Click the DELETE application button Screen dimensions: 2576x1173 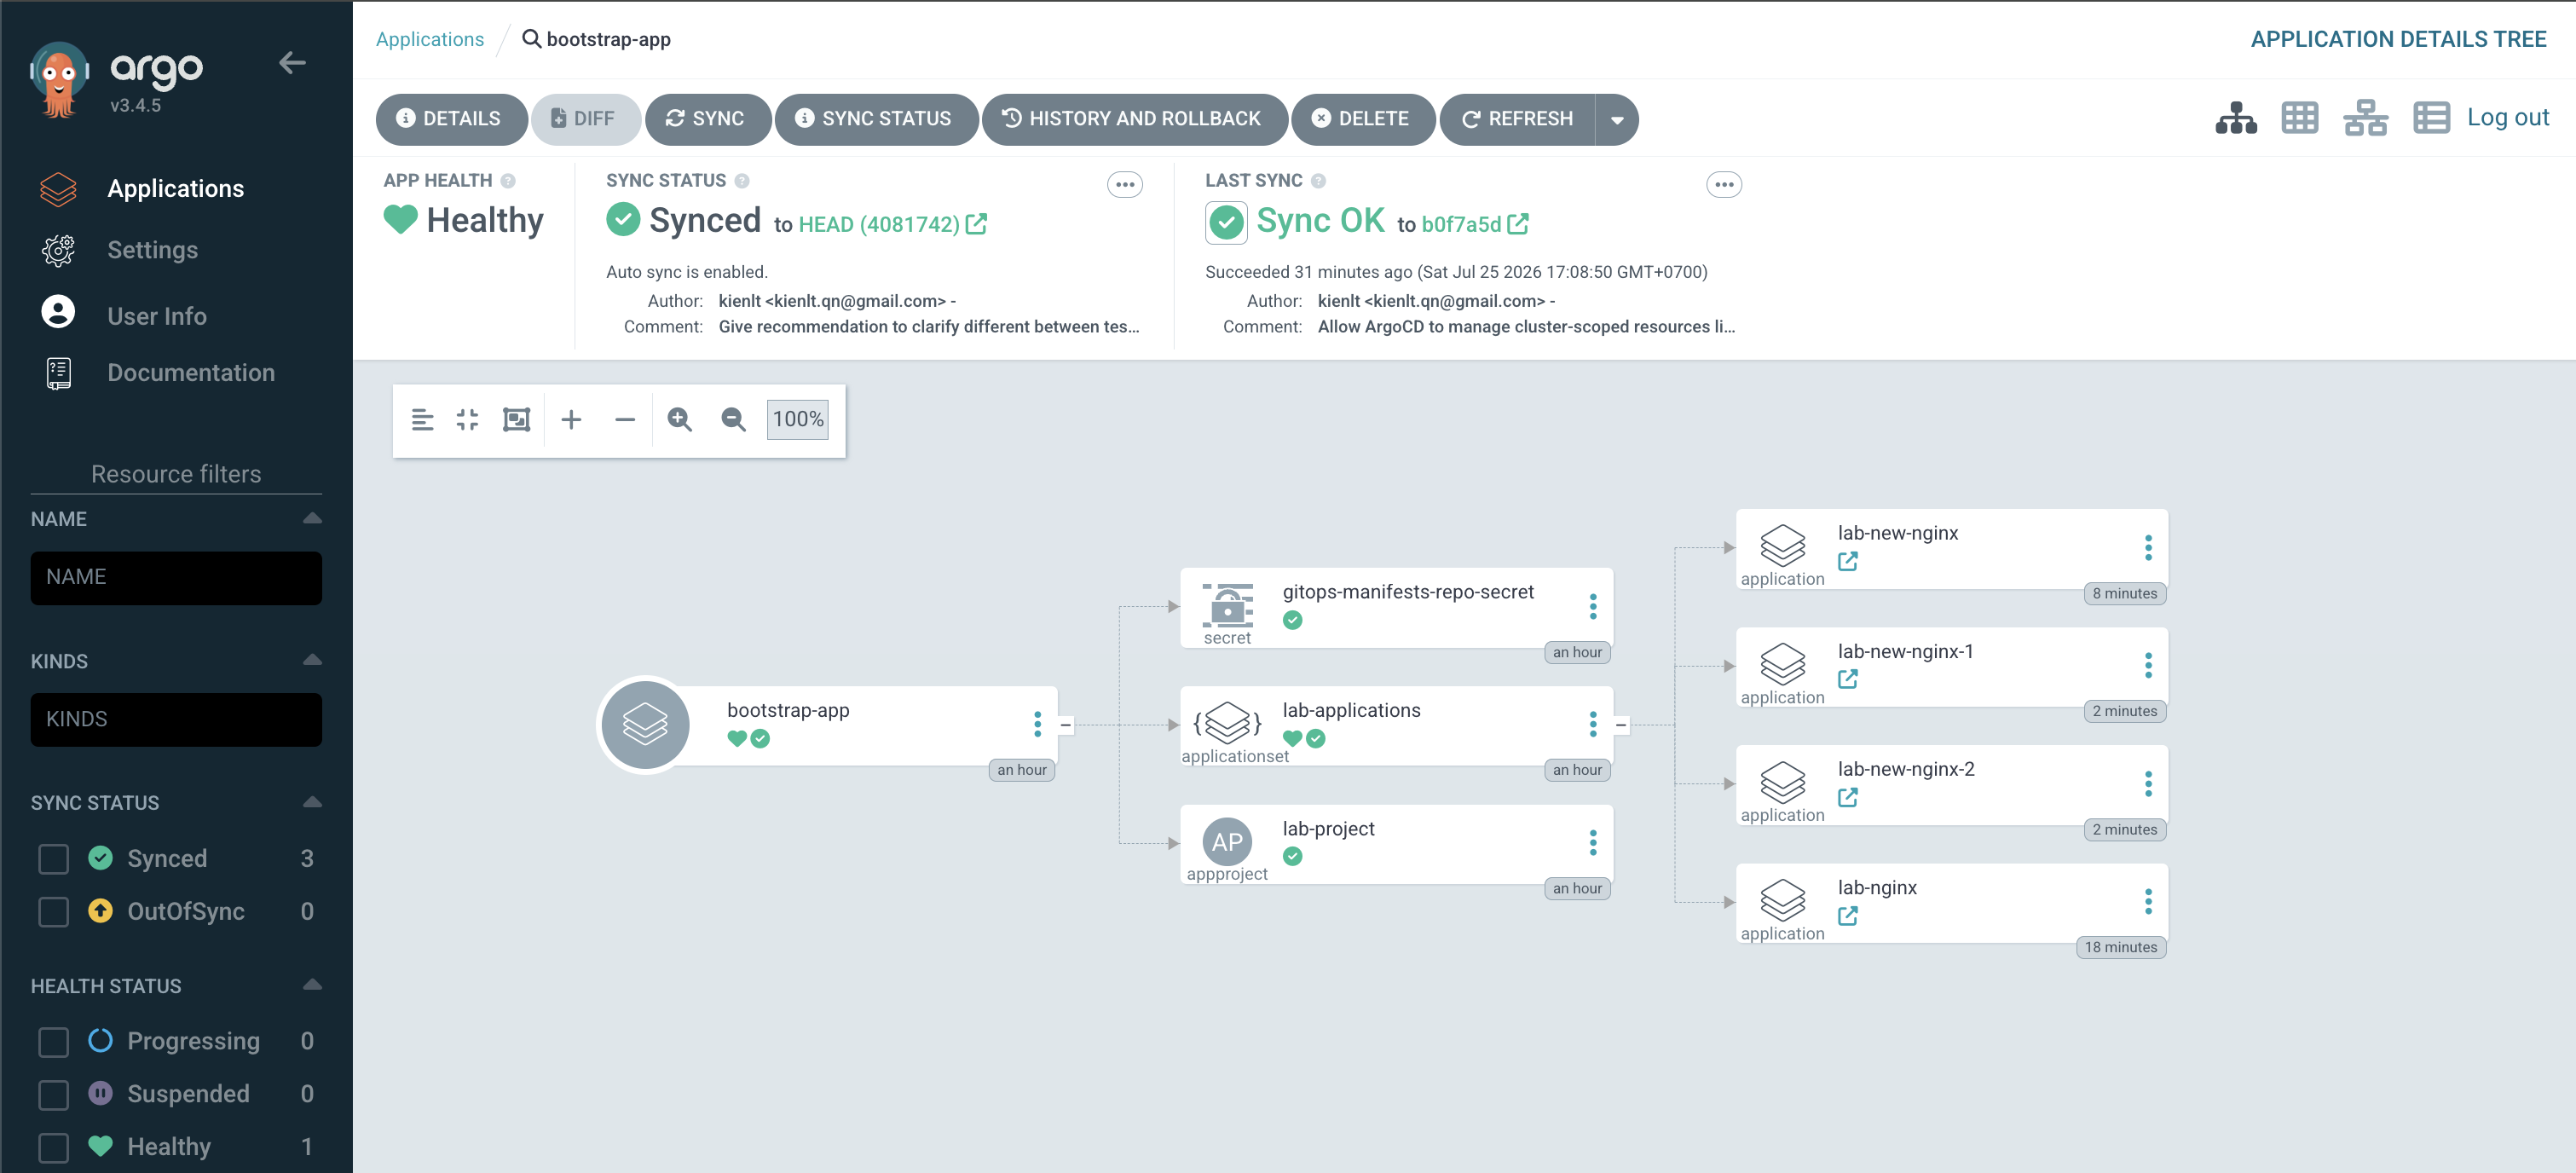click(1362, 118)
